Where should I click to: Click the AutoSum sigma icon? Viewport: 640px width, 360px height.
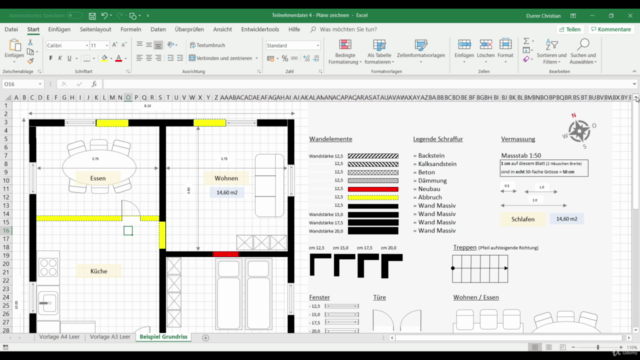coord(527,41)
